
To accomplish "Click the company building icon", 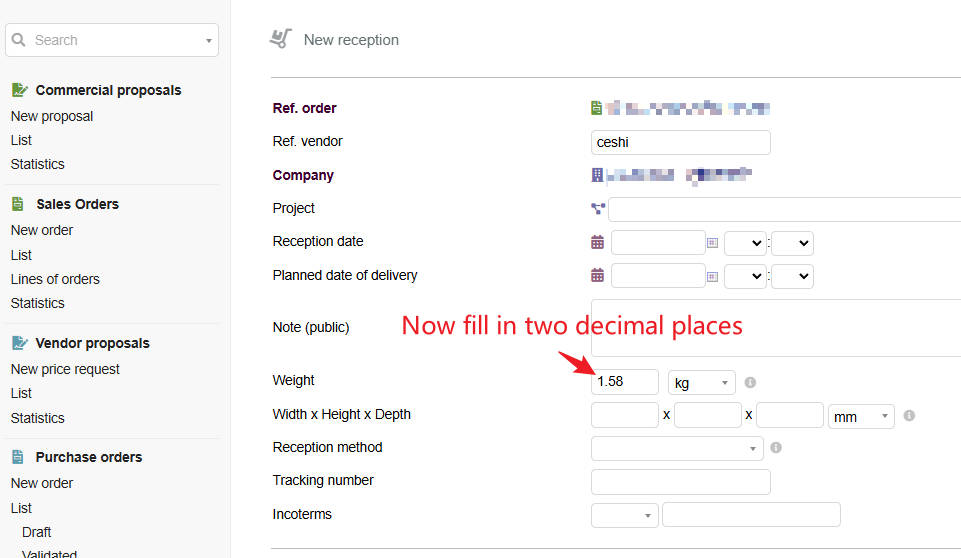I will pos(598,175).
